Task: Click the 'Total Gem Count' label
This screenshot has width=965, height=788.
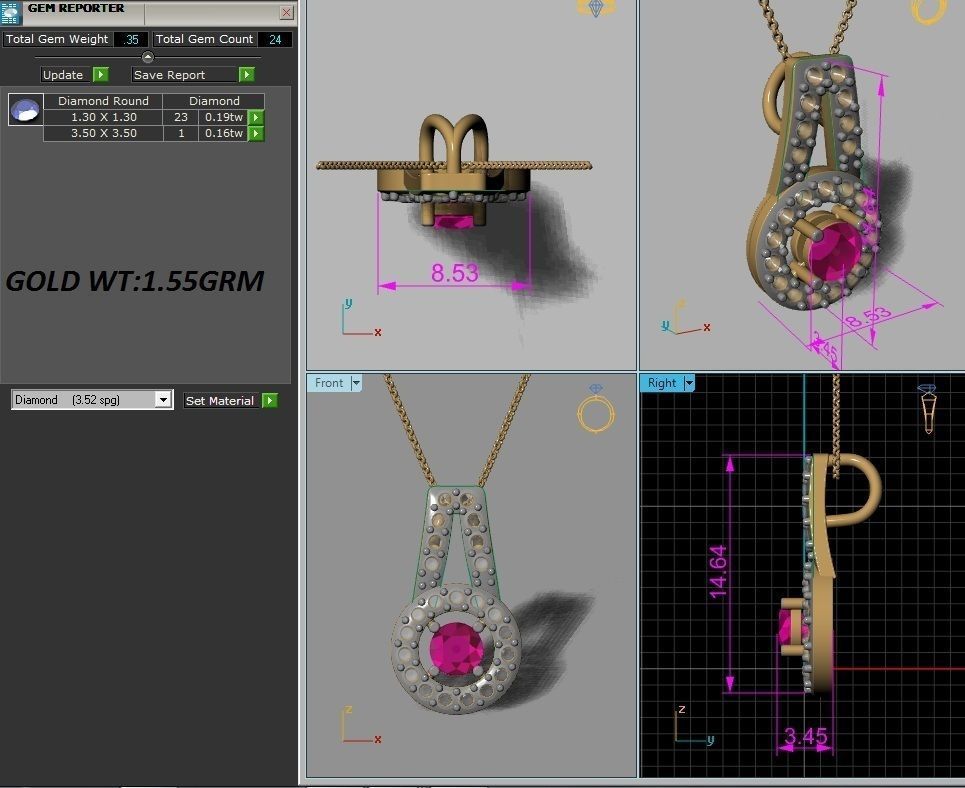Action: [x=204, y=39]
